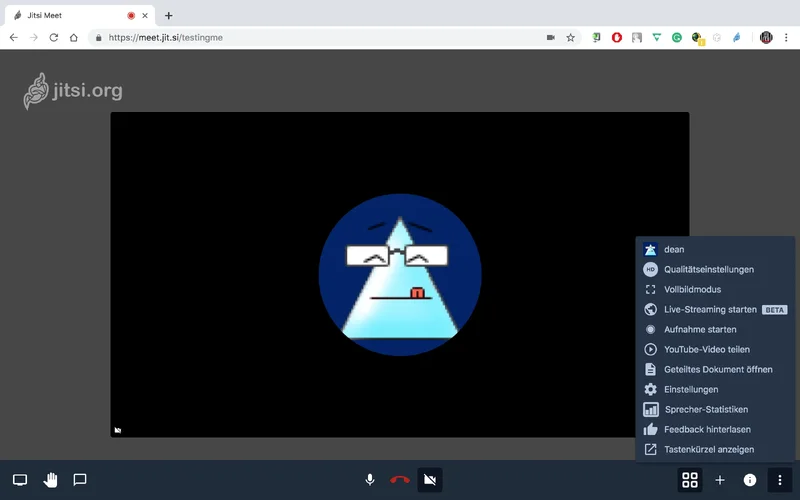Click the plus invite icon in toolbar
The height and width of the screenshot is (500, 800).
tap(720, 480)
